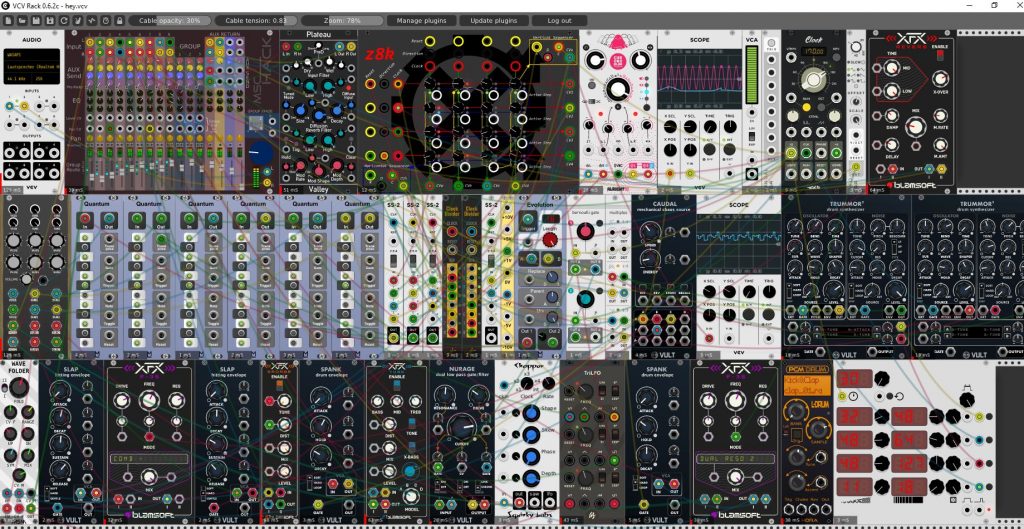Click large blue master knob on mixer
The height and width of the screenshot is (529, 1024).
pyautogui.click(x=261, y=154)
